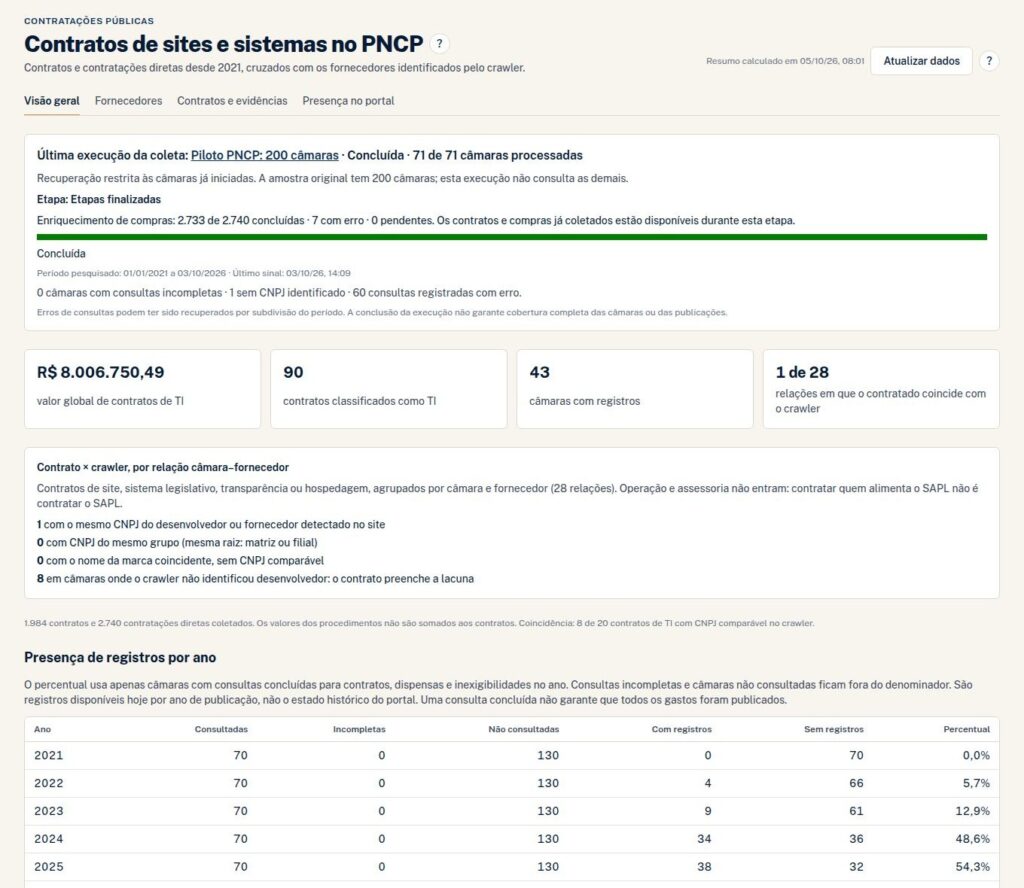Image resolution: width=1024 pixels, height=888 pixels.
Task: Click the Consultadas column header
Action: pyautogui.click(x=221, y=729)
